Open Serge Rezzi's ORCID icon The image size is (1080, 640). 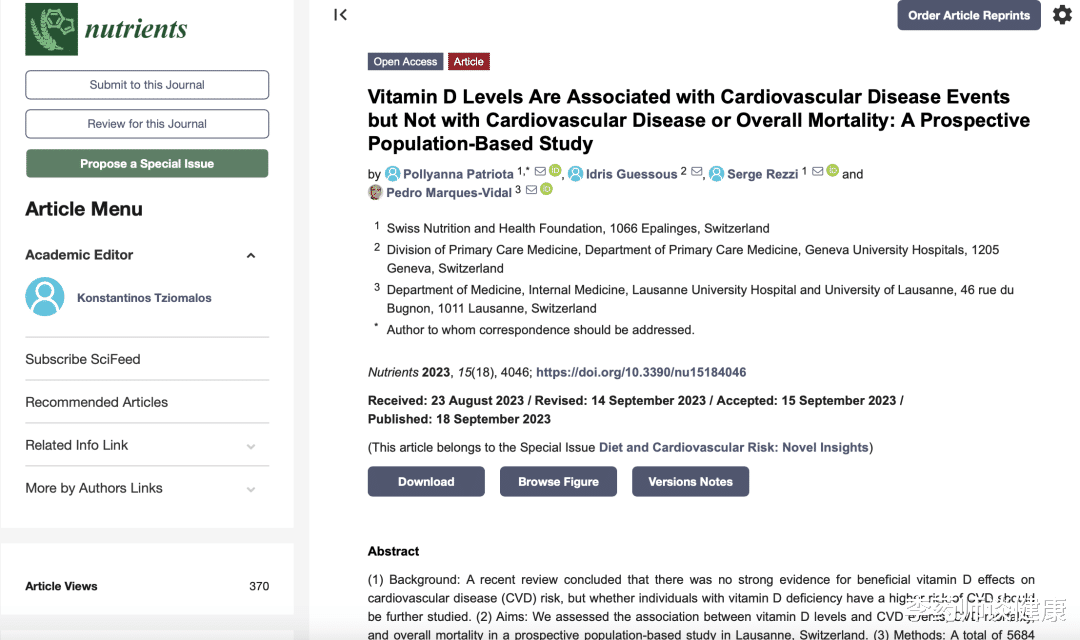[x=832, y=170]
